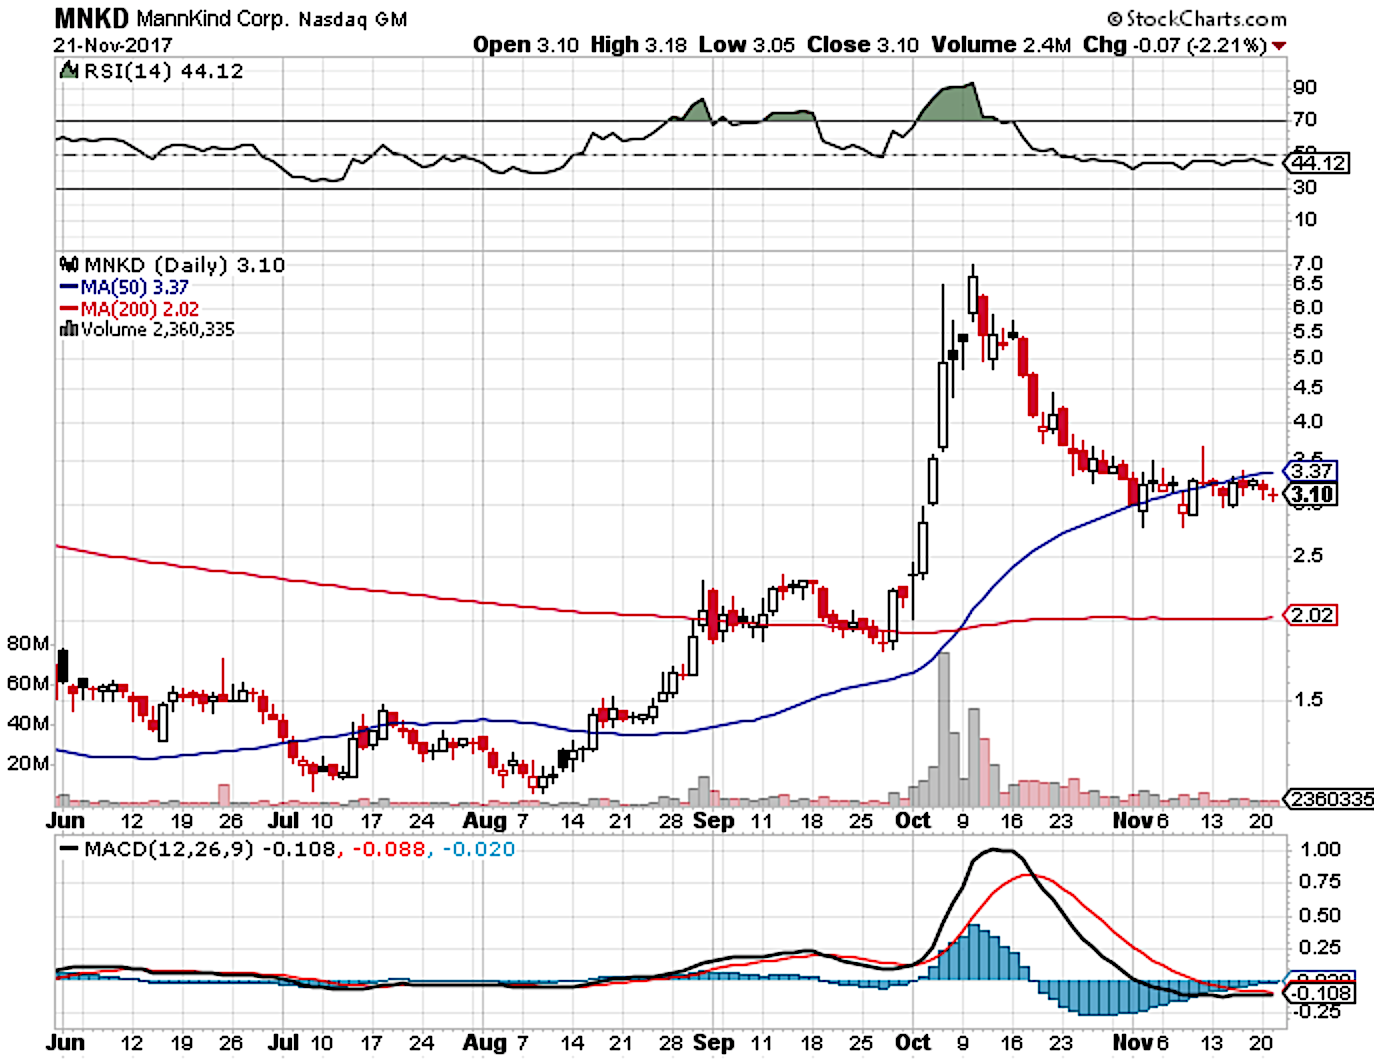Click the 4.0 price axis label
The height and width of the screenshot is (1064, 1380).
pos(1308,421)
